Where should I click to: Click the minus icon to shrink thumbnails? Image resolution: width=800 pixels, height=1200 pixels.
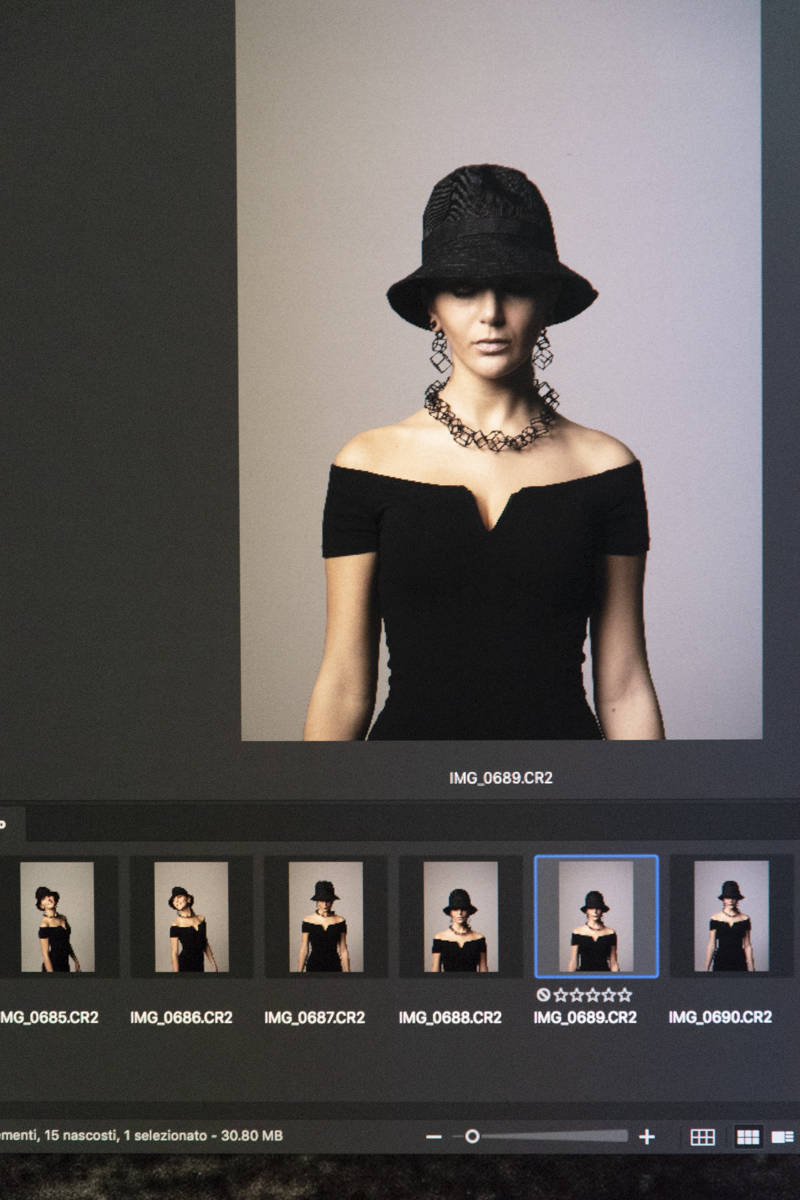[x=433, y=1137]
